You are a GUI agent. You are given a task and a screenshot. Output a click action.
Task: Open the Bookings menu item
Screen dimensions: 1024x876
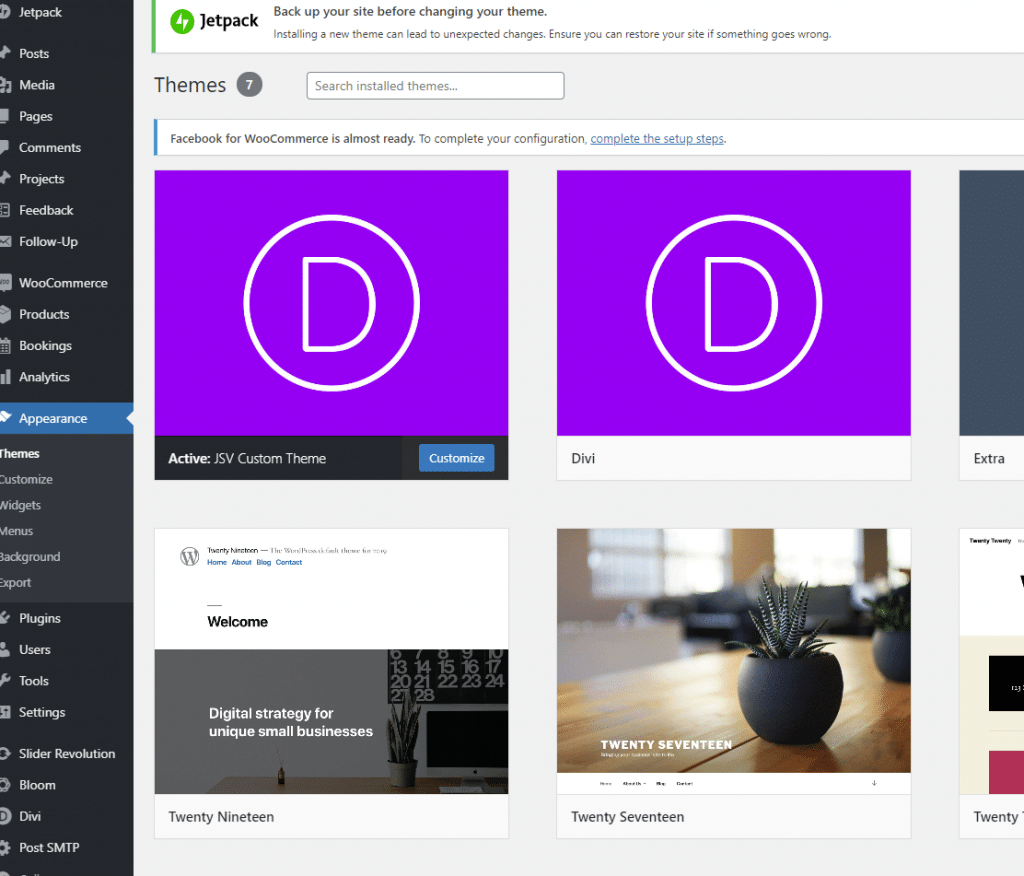(45, 346)
